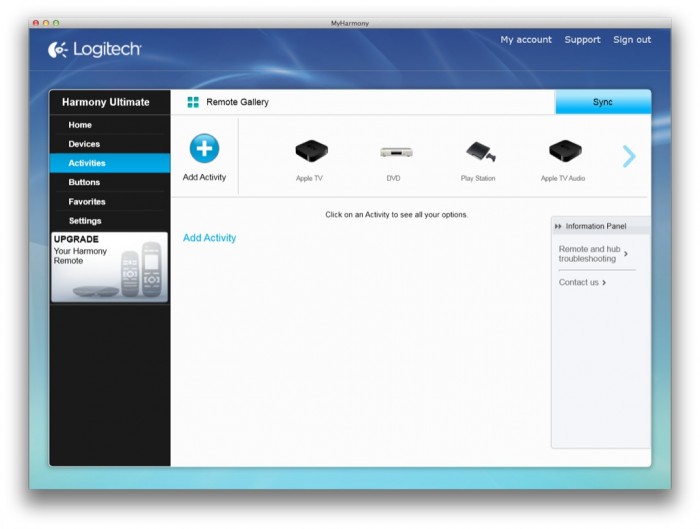This screenshot has width=700, height=529.
Task: Show next activities with right arrow
Action: point(629,156)
